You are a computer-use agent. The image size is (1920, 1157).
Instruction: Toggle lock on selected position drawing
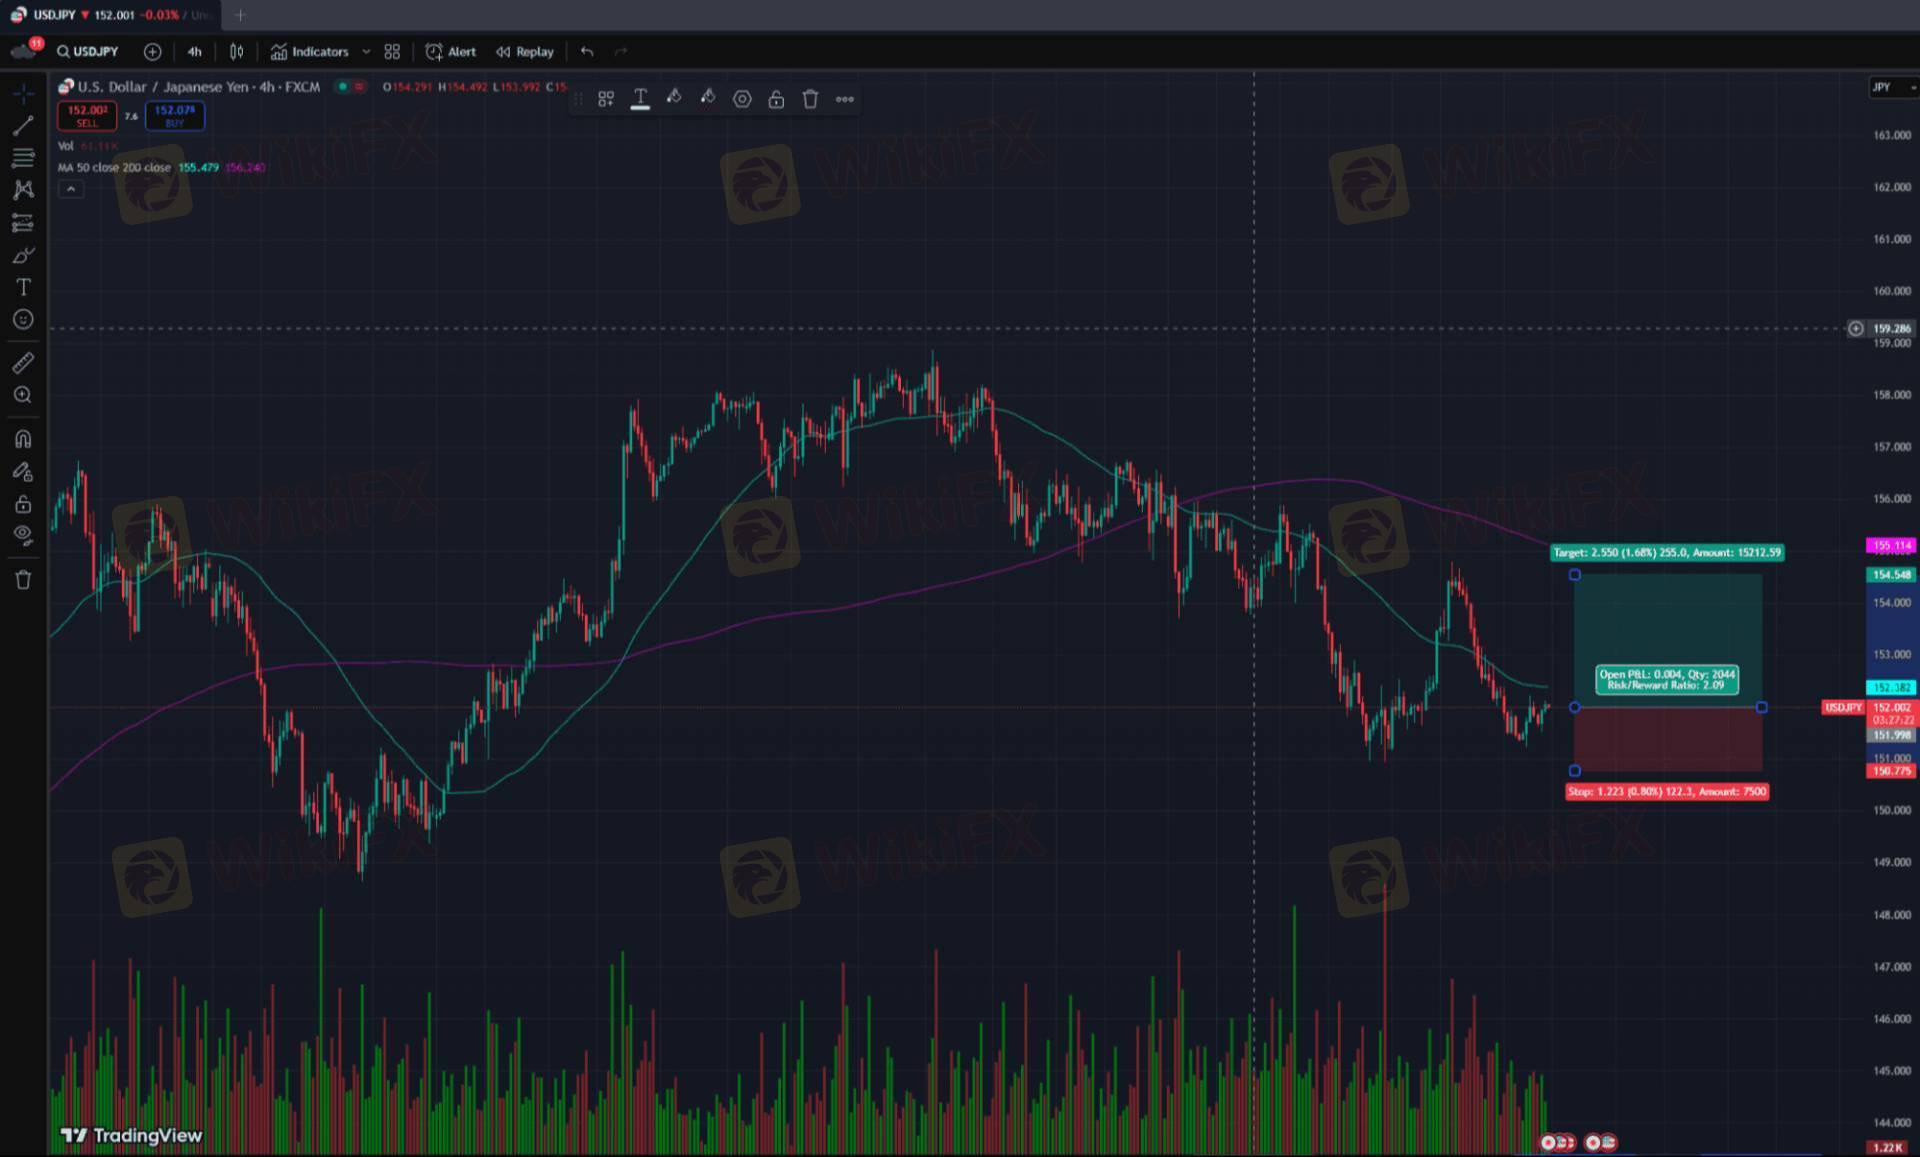(x=776, y=99)
